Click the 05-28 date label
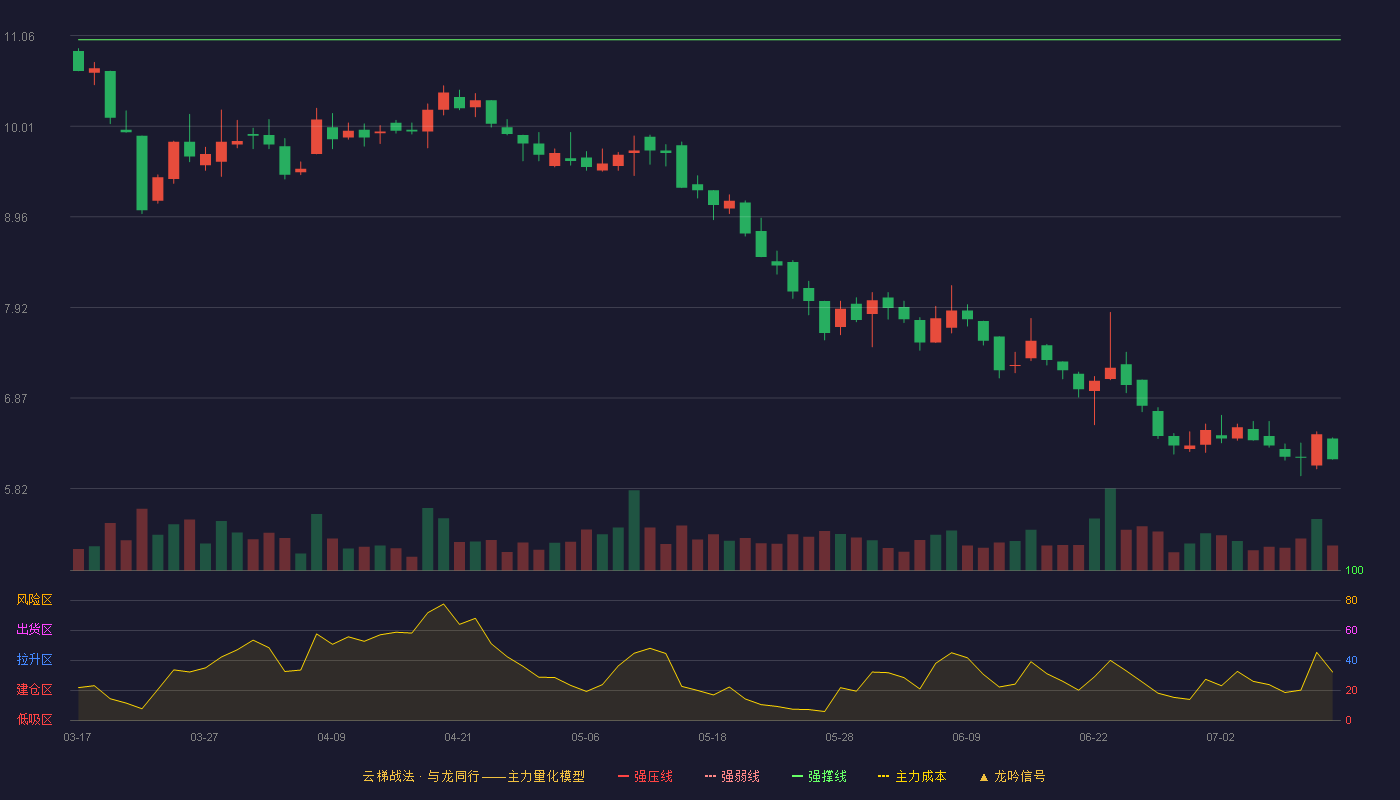 tap(839, 737)
